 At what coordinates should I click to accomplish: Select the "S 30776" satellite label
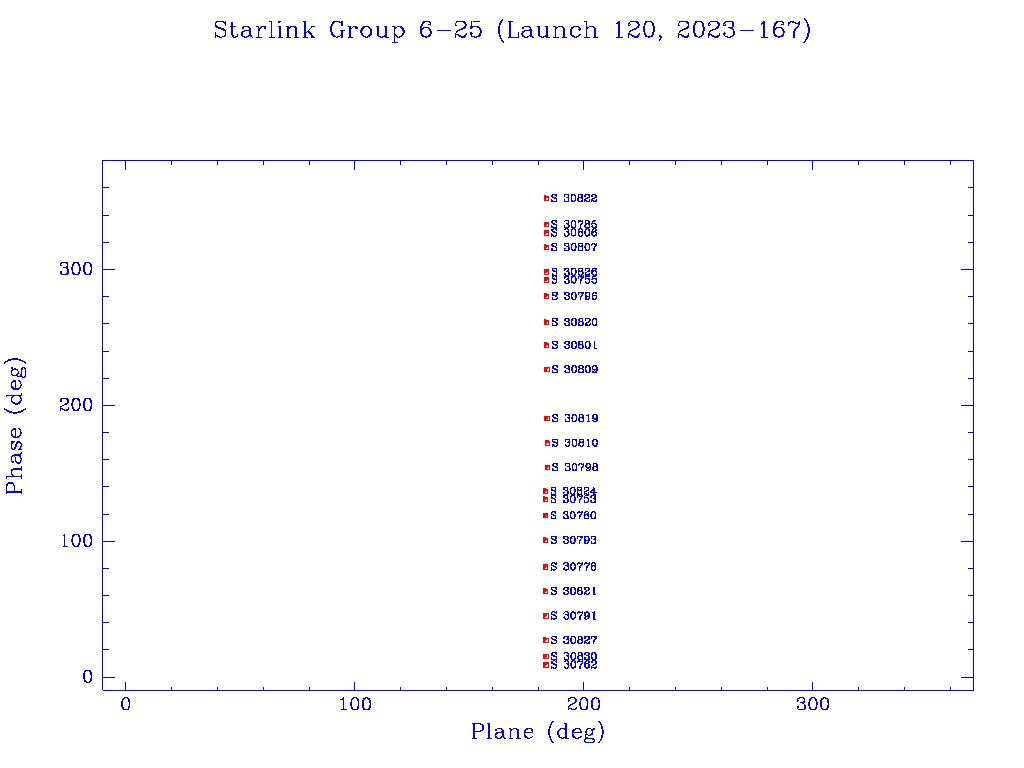tap(573, 567)
